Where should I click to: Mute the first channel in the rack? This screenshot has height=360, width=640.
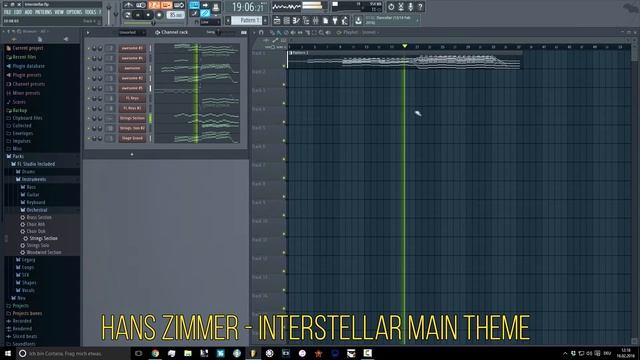89,48
